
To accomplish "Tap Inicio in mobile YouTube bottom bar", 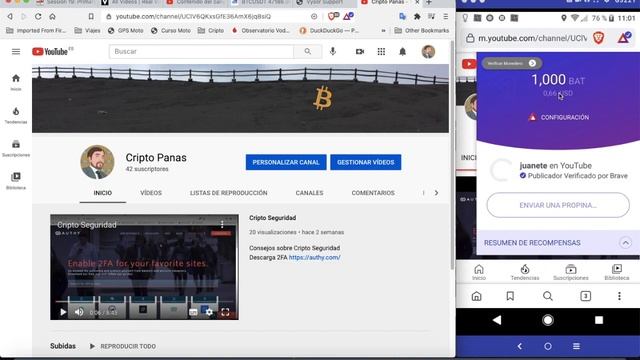I will click(479, 272).
